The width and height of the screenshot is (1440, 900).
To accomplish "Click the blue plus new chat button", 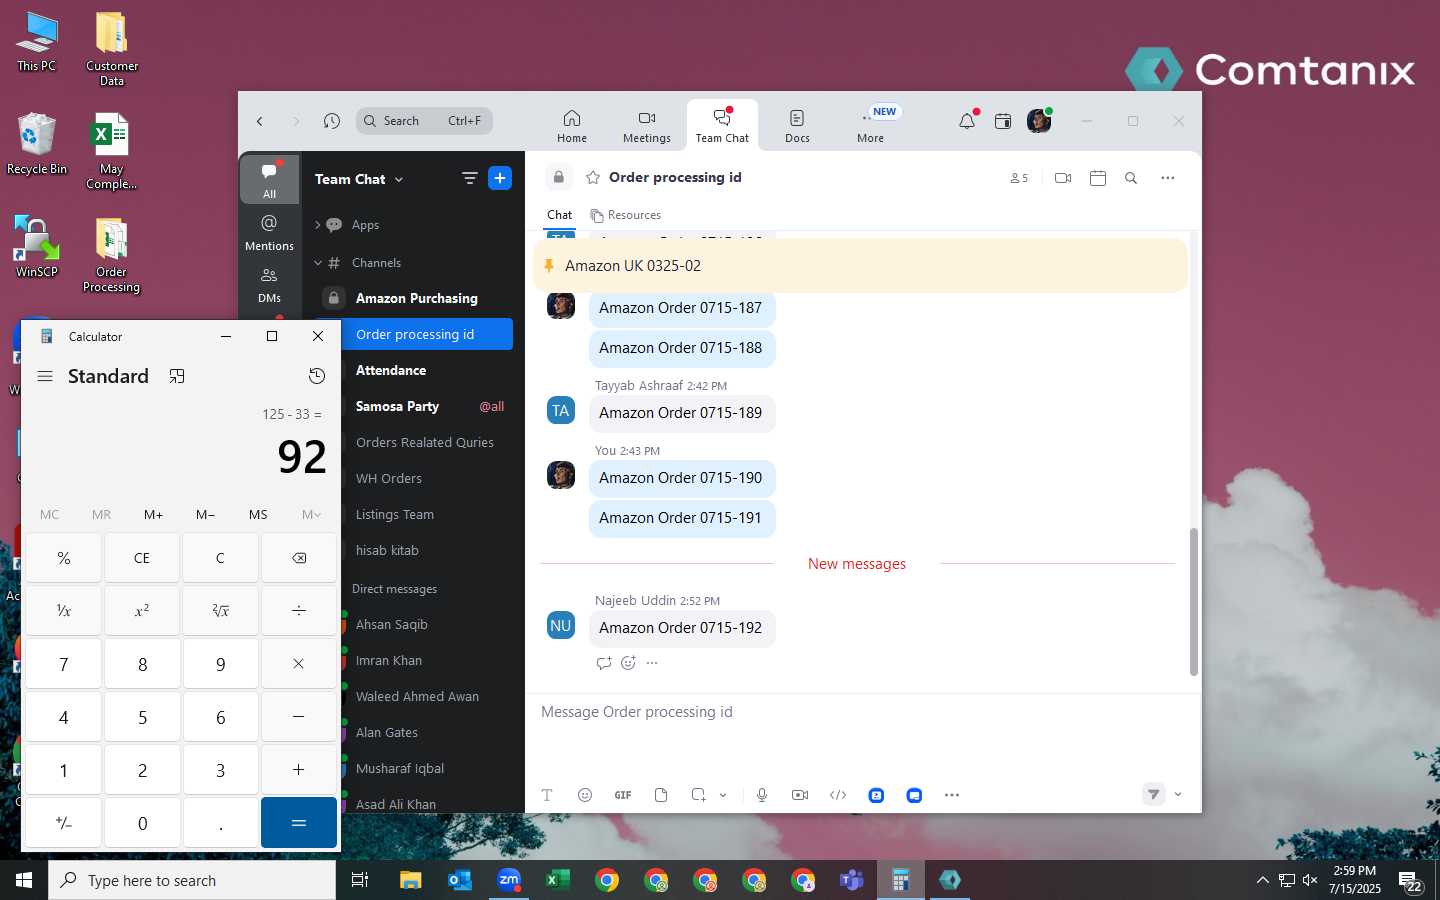I will tap(500, 178).
